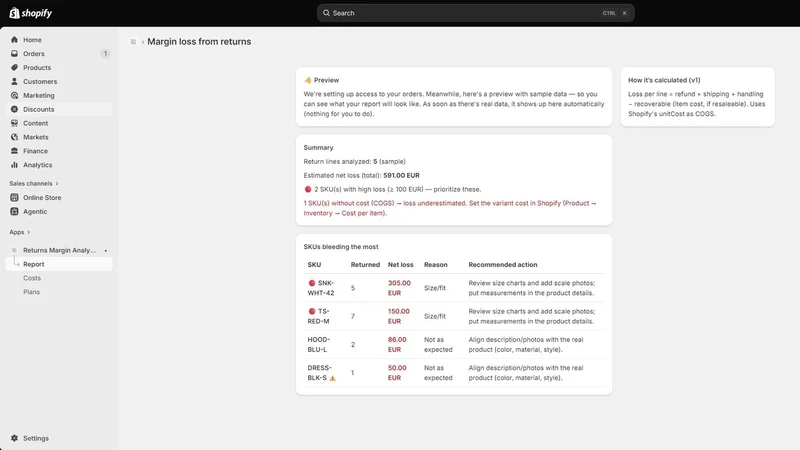800x450 pixels.
Task: Click the Reason column header
Action: pos(436,265)
